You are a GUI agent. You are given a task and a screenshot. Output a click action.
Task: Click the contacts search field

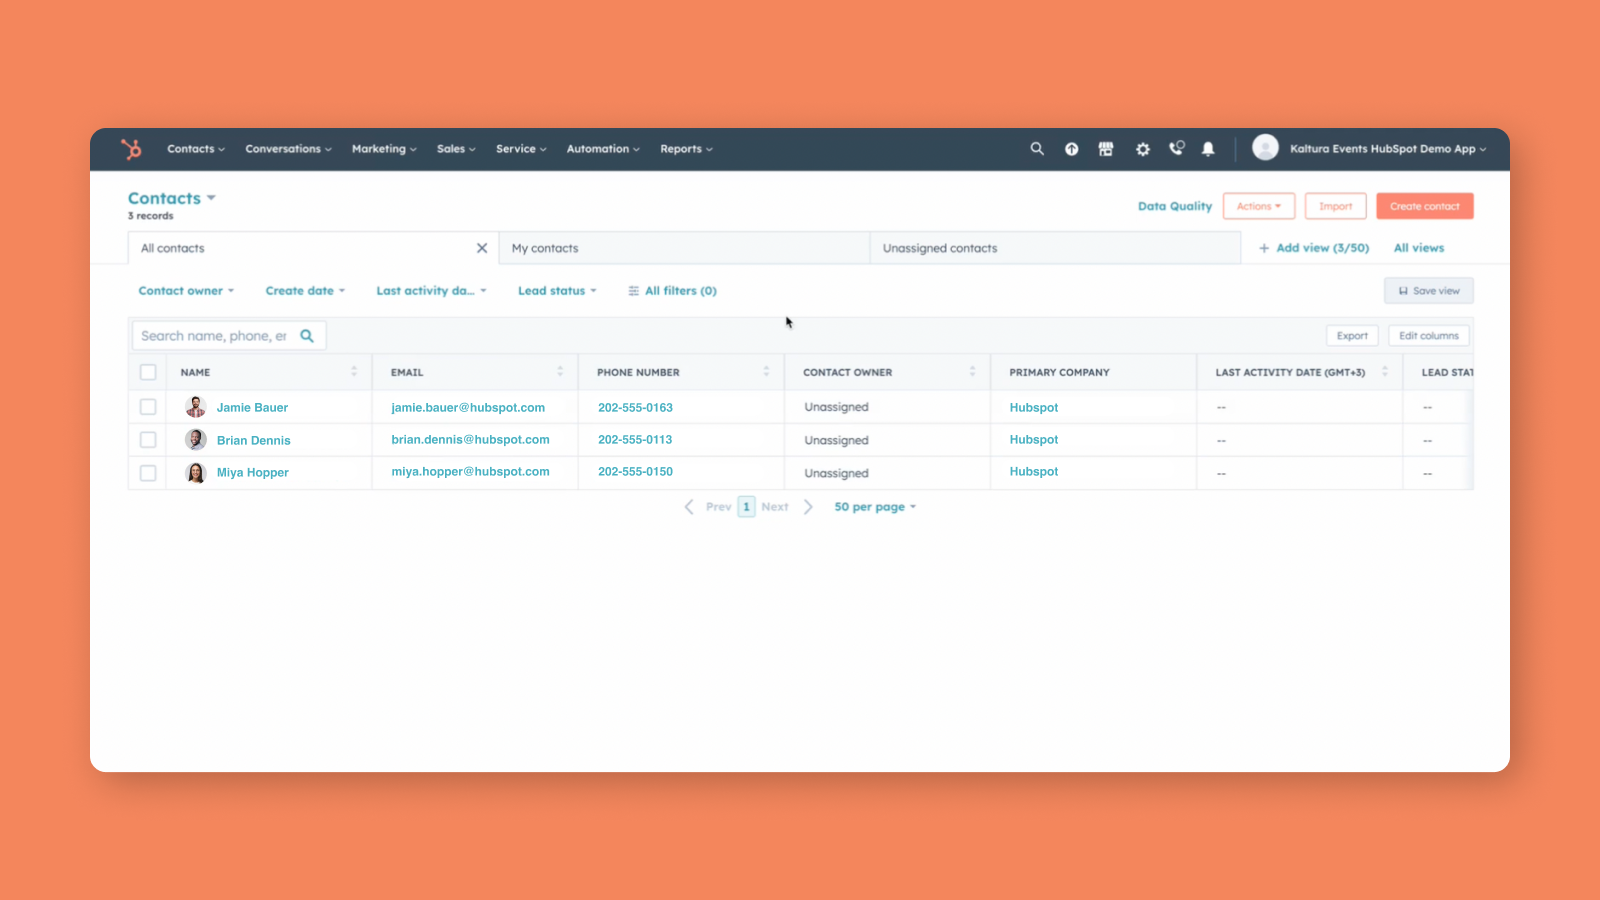click(x=214, y=336)
